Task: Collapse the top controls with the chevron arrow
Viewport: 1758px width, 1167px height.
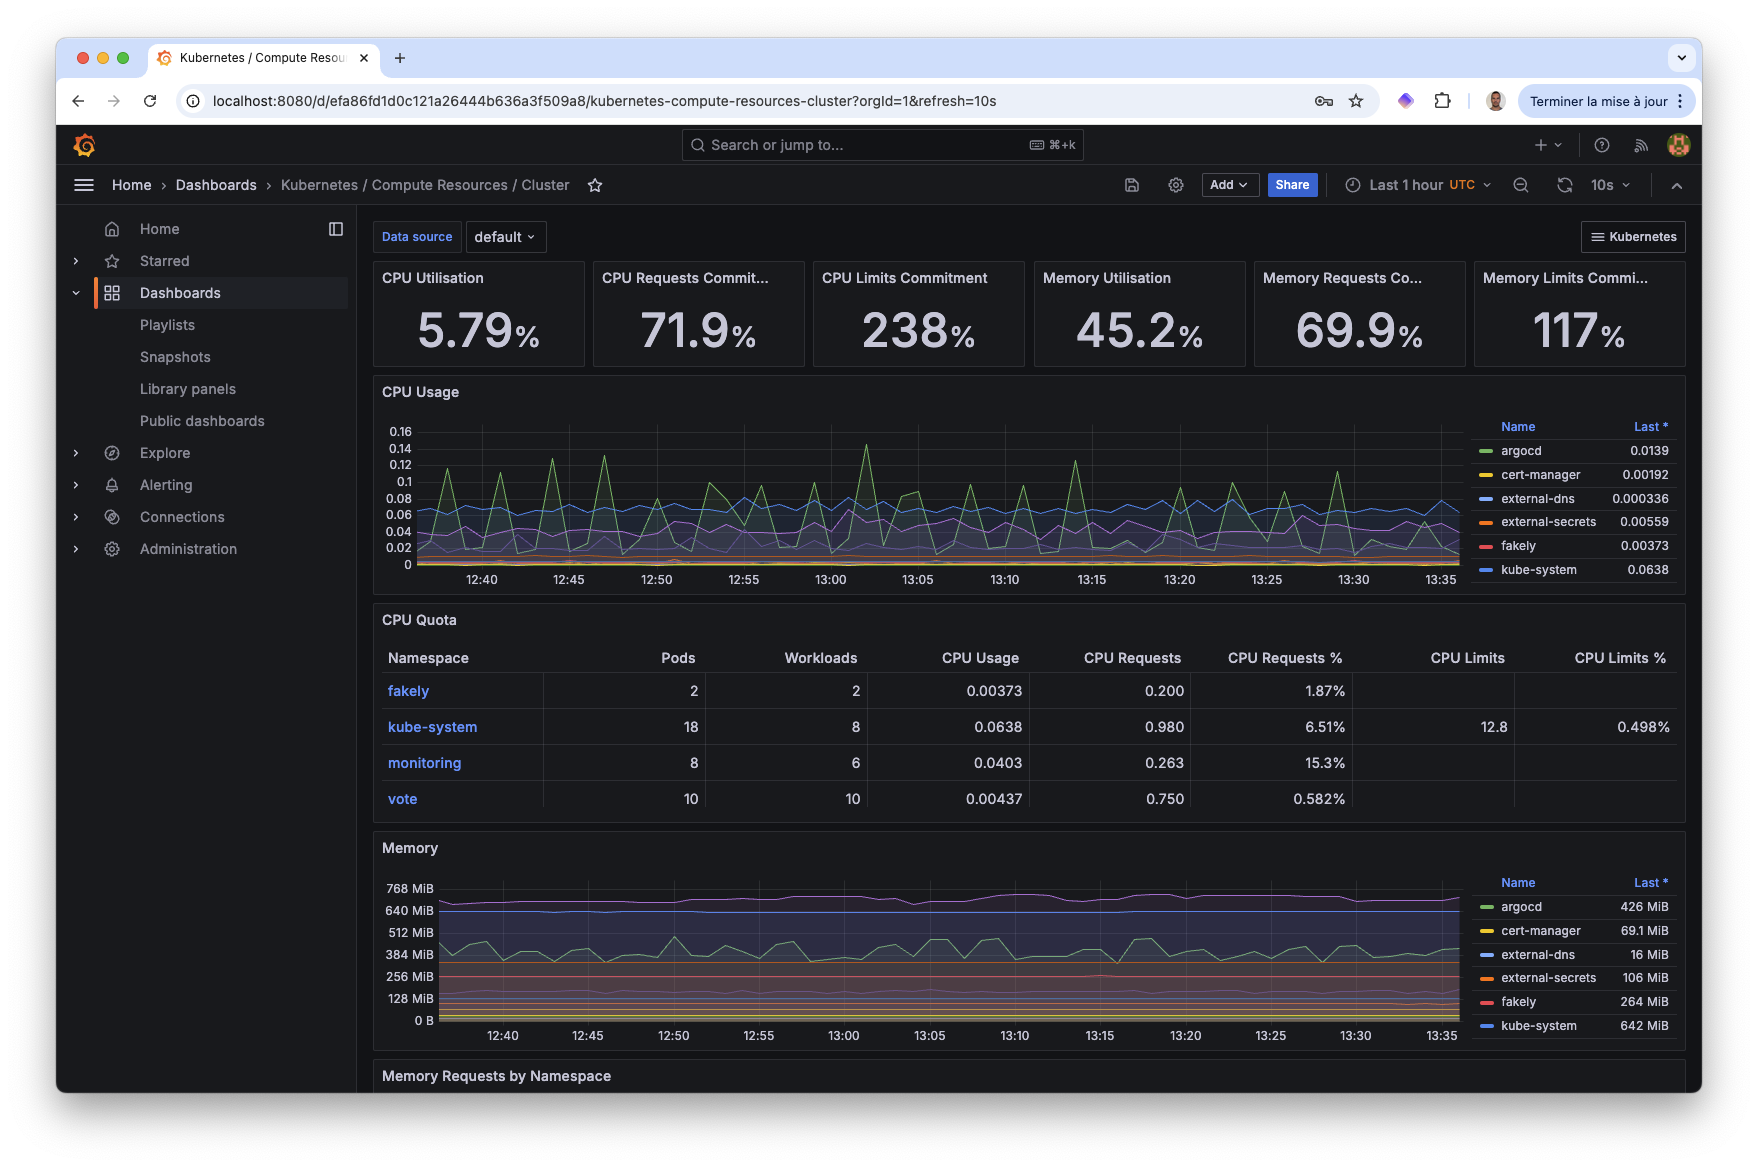Action: coord(1677,185)
